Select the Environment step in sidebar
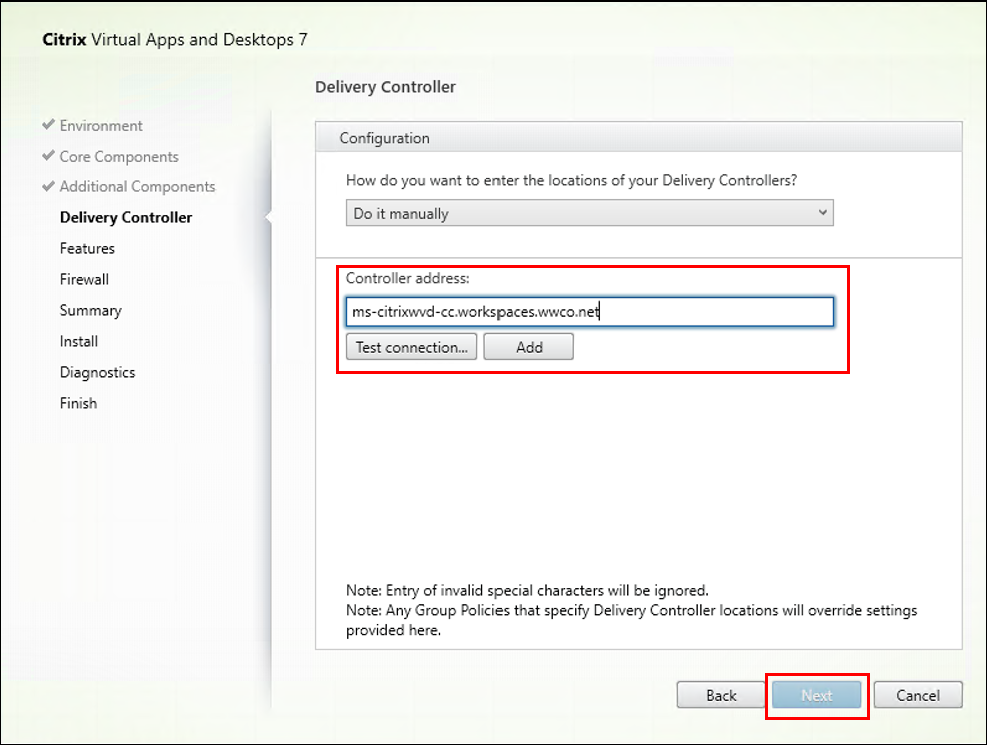Image resolution: width=987 pixels, height=745 pixels. (x=101, y=126)
